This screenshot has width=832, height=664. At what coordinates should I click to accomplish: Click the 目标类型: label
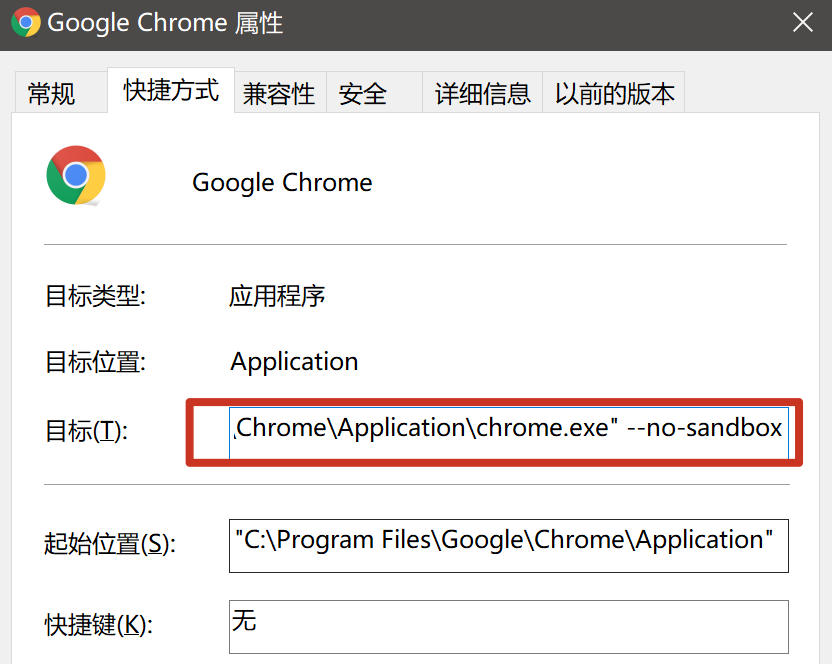point(95,296)
